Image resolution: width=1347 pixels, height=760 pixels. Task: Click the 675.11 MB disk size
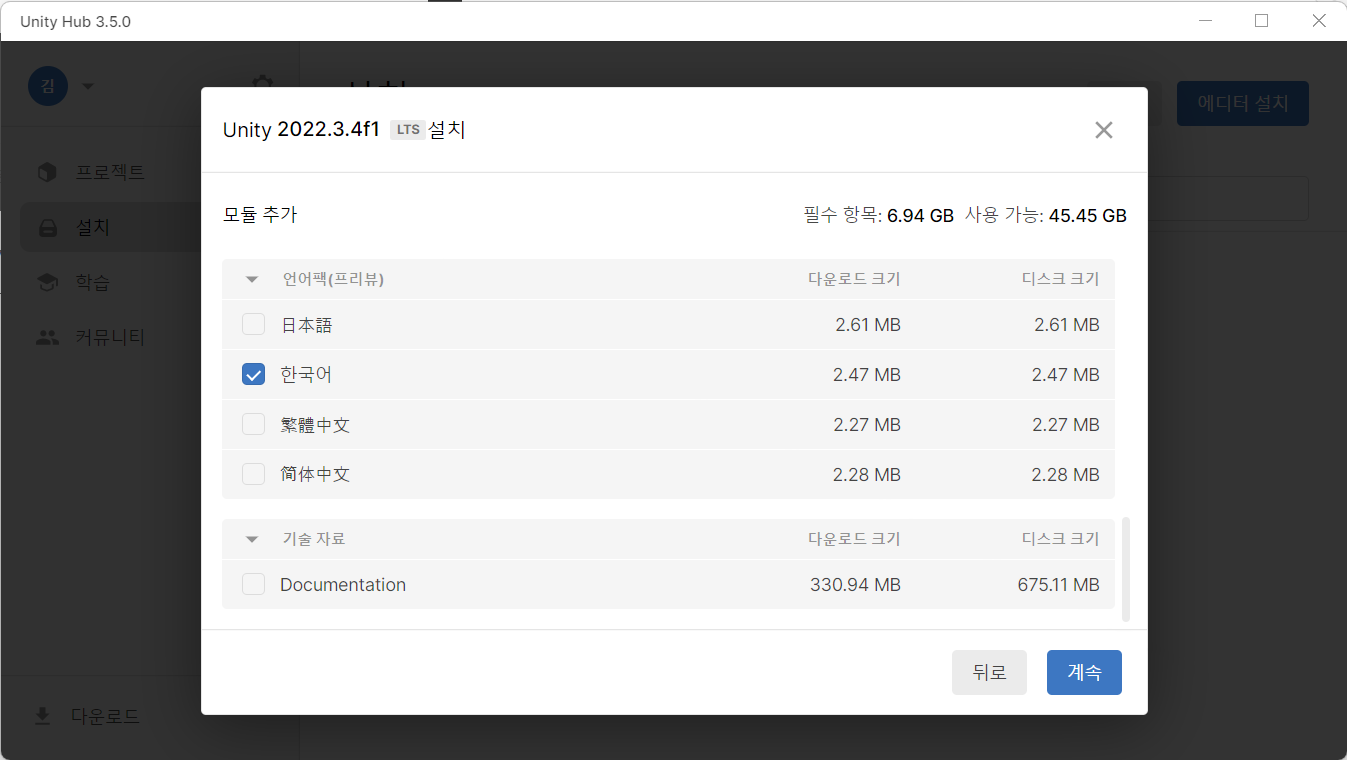coord(1058,585)
